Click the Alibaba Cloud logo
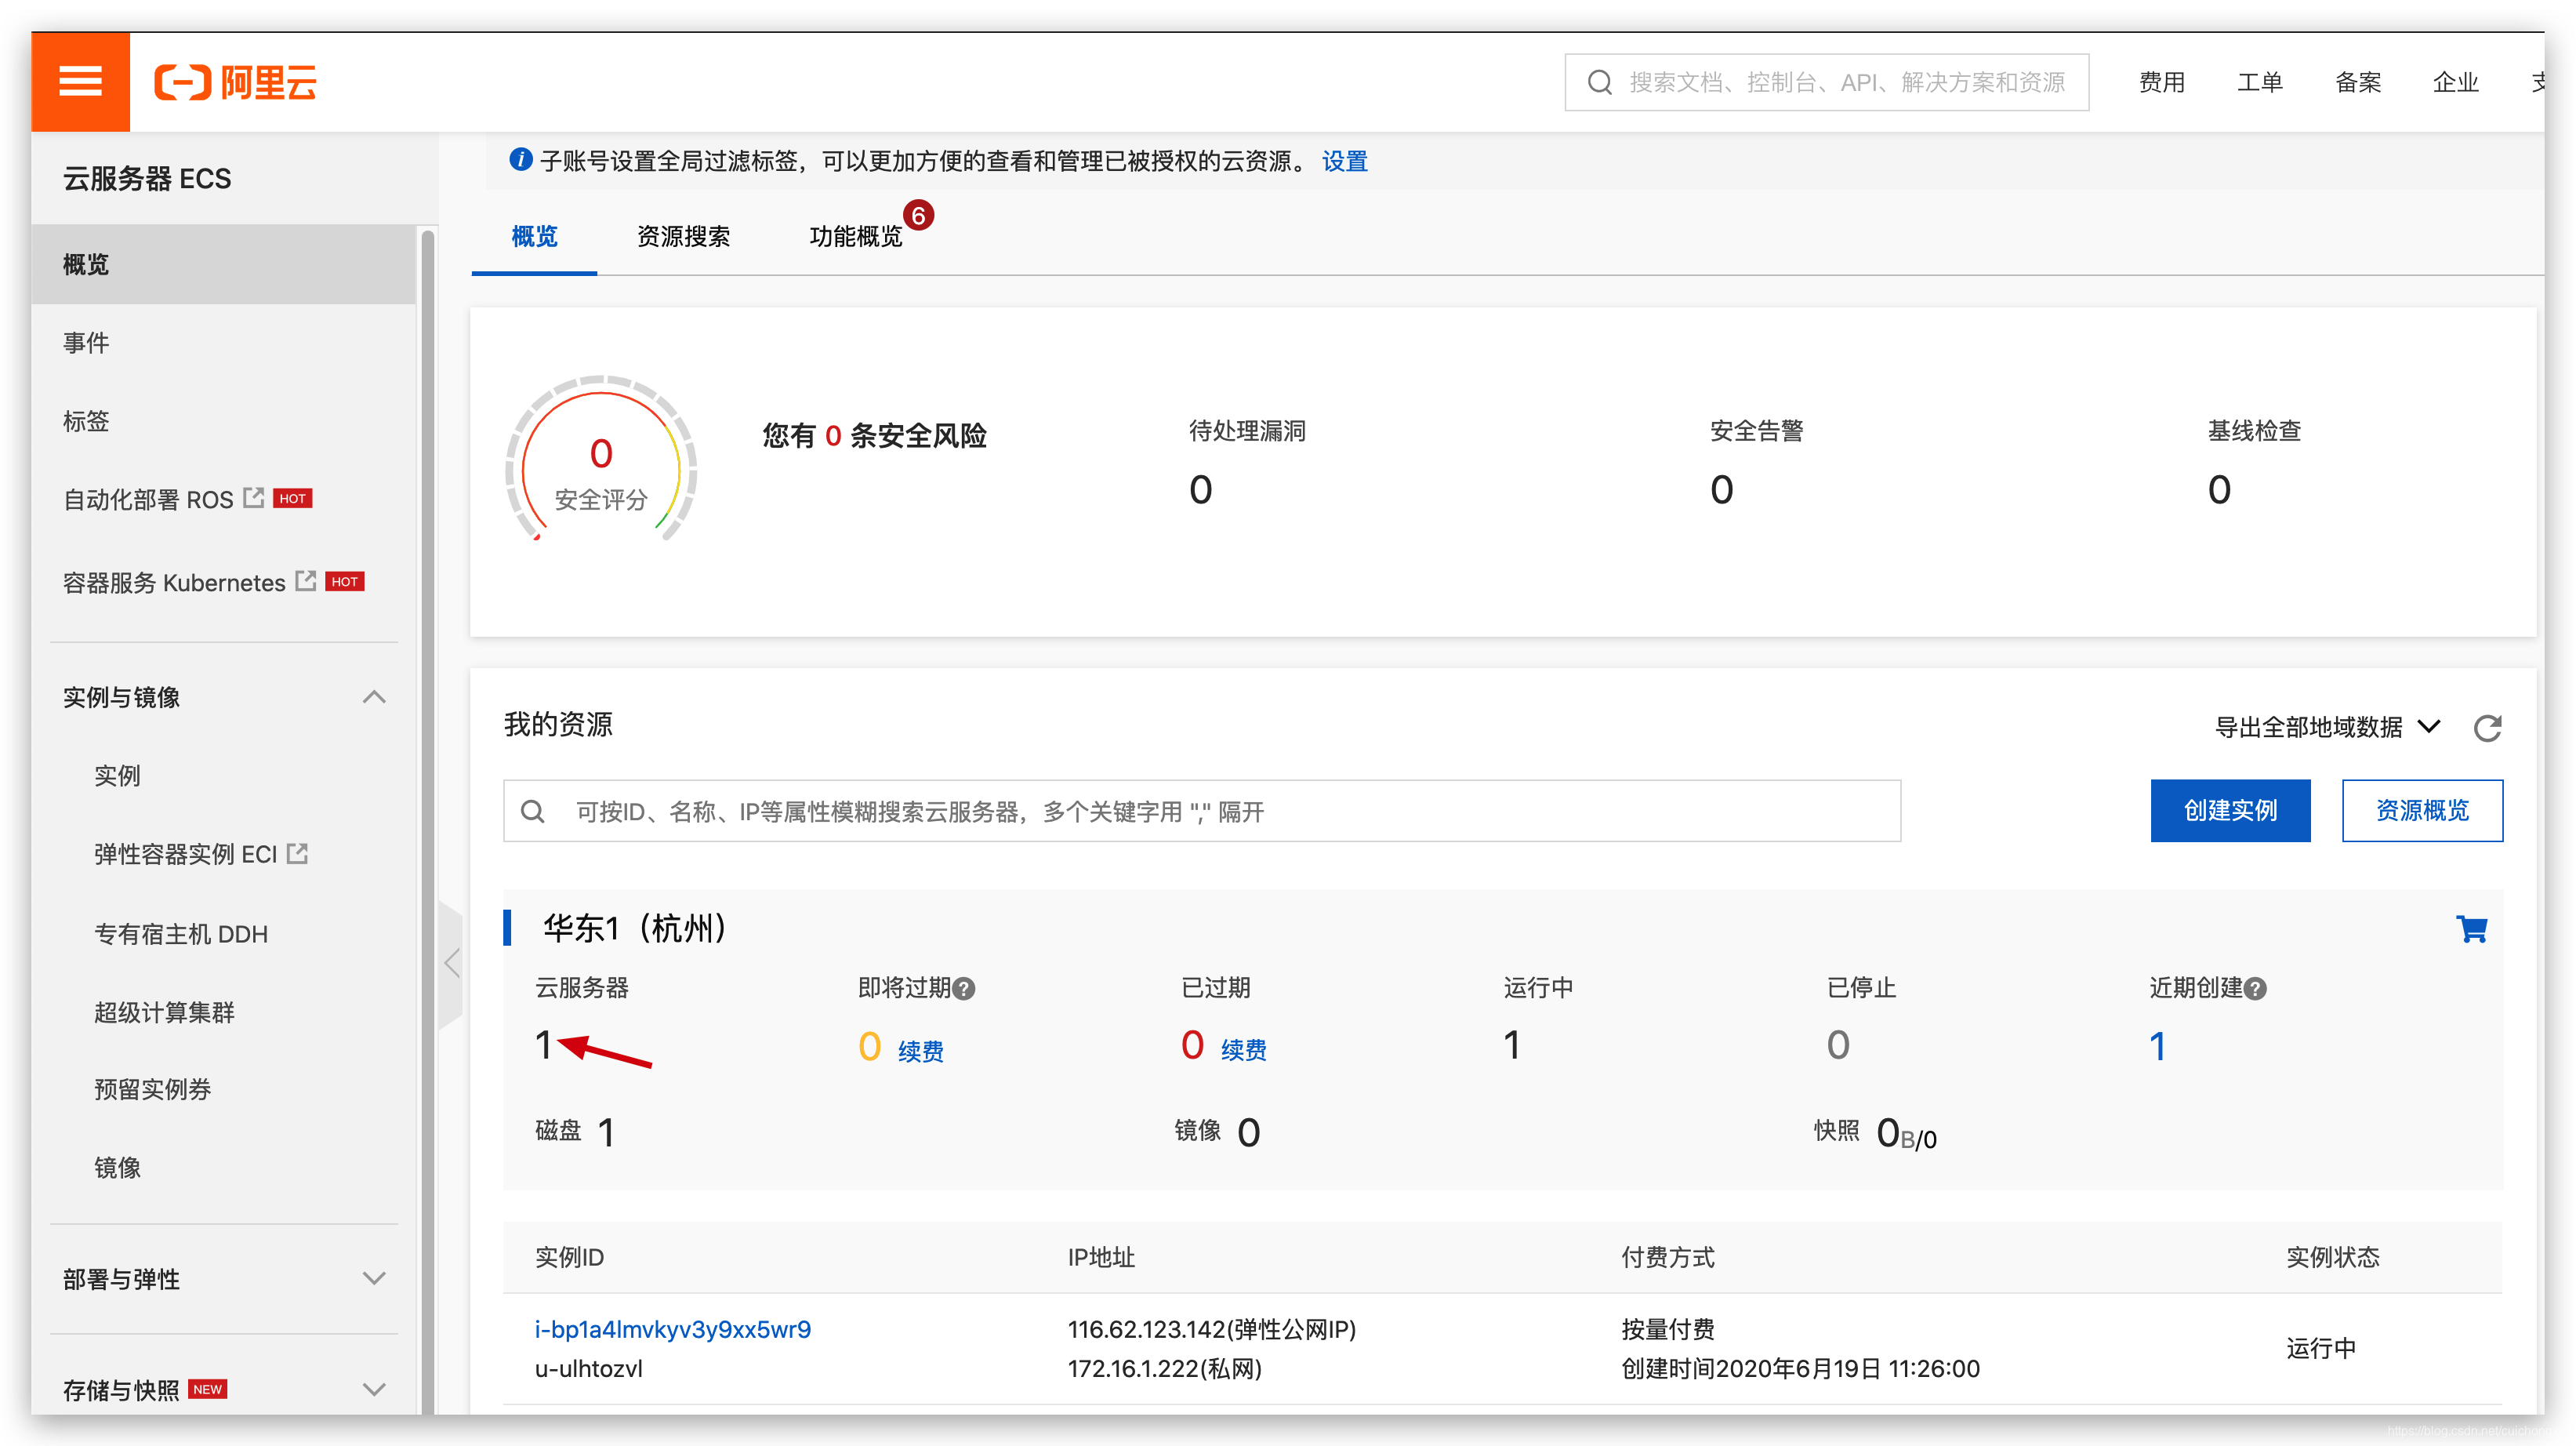The width and height of the screenshot is (2576, 1446). click(236, 82)
